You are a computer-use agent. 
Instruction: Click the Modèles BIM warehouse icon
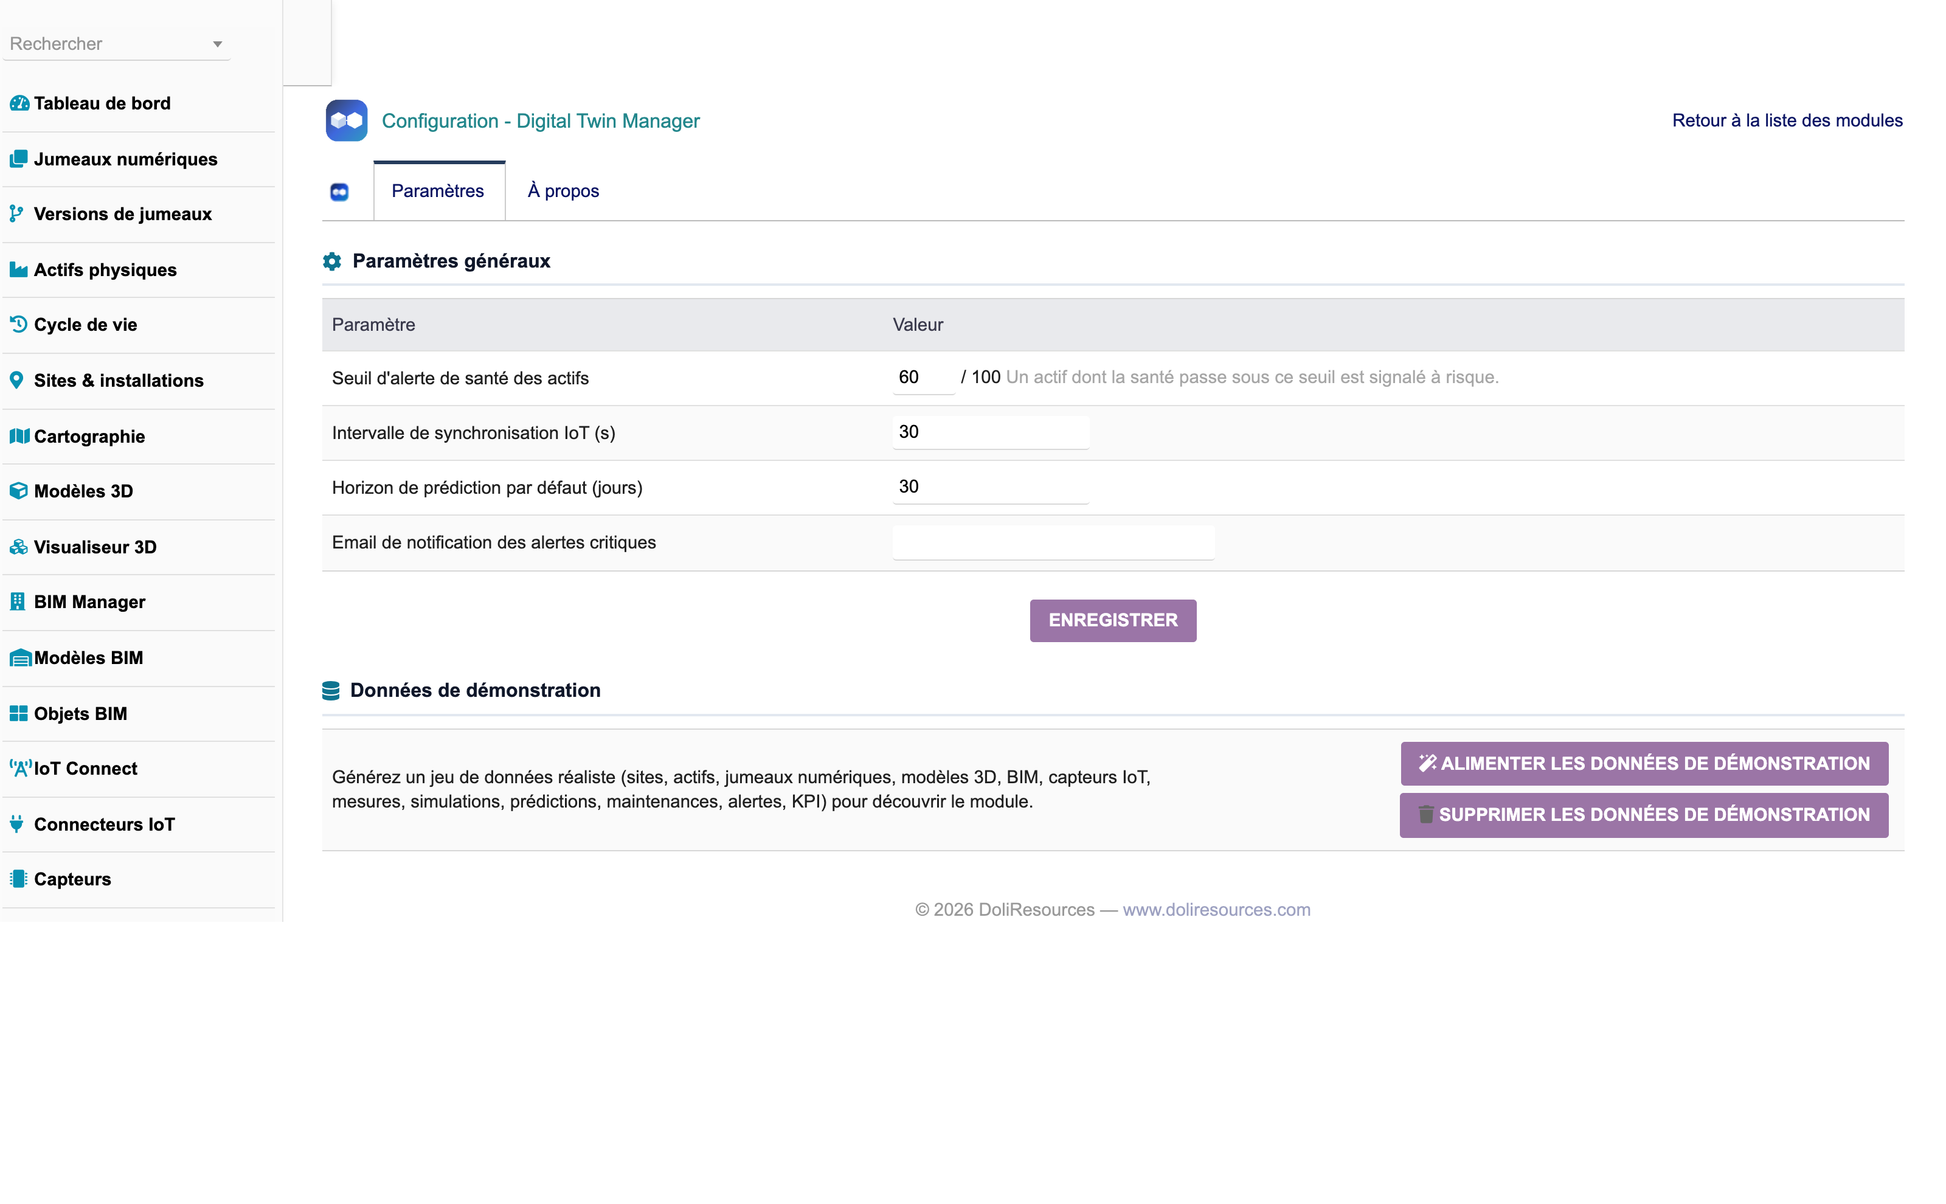(x=20, y=658)
